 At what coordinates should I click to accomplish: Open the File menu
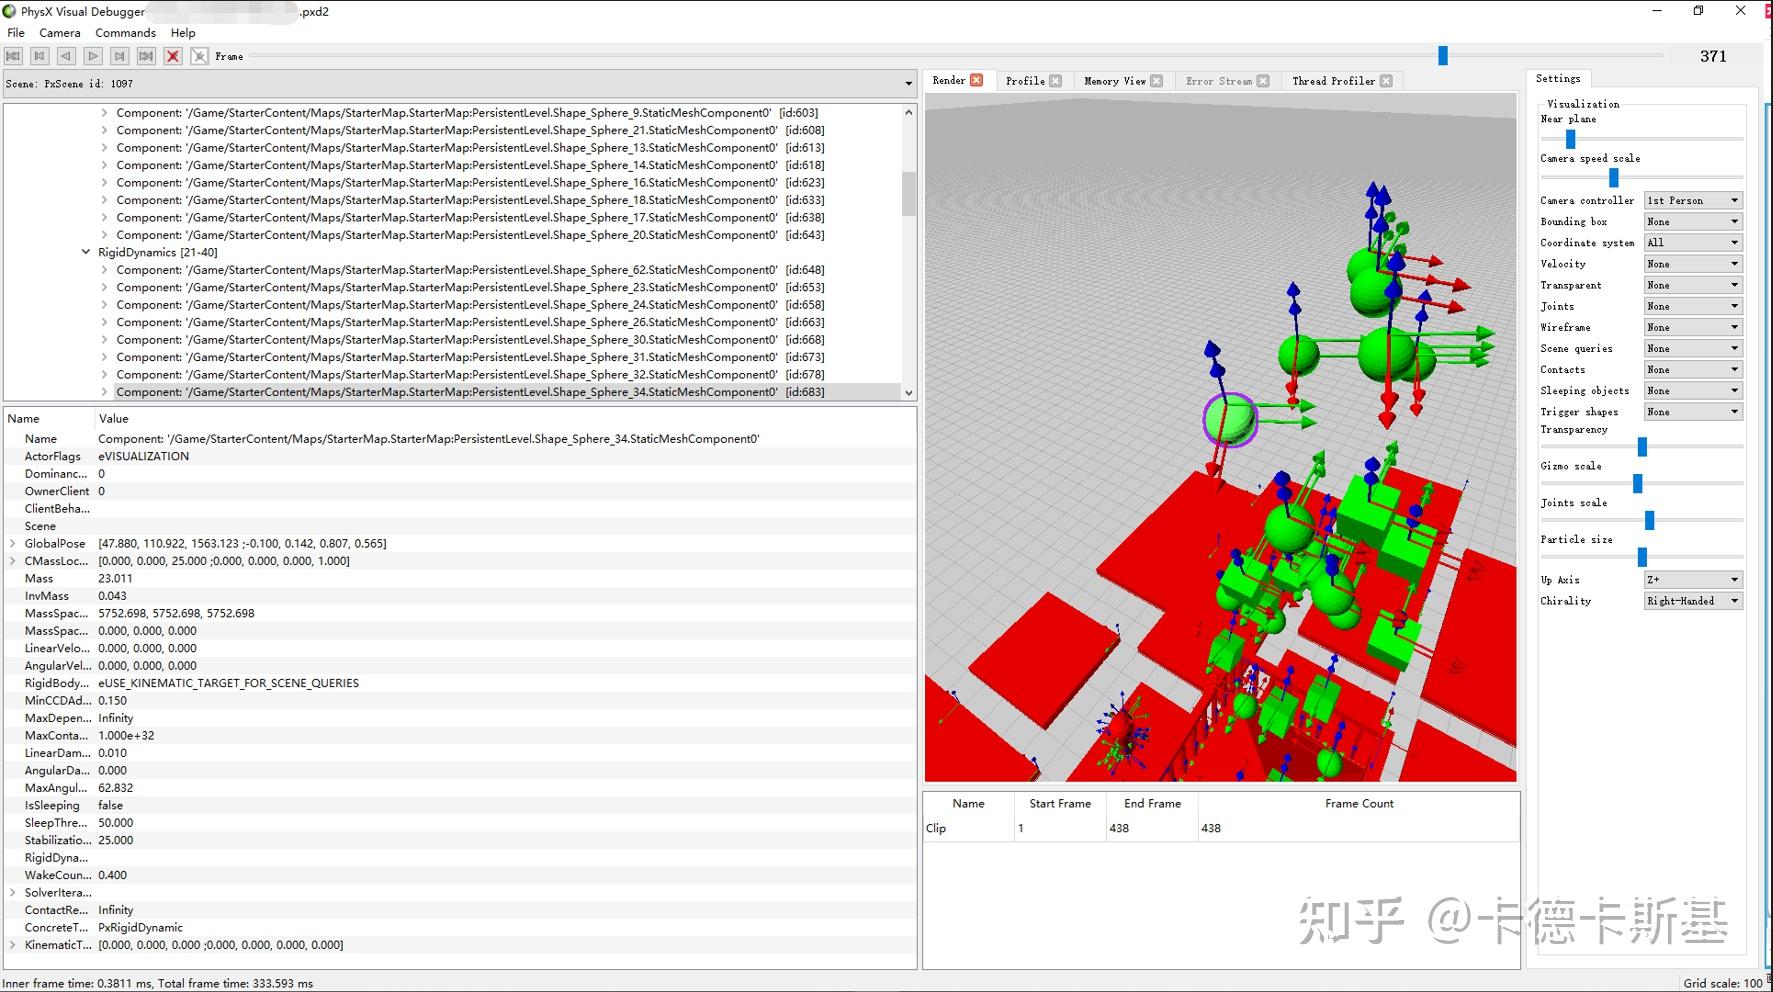coord(16,33)
